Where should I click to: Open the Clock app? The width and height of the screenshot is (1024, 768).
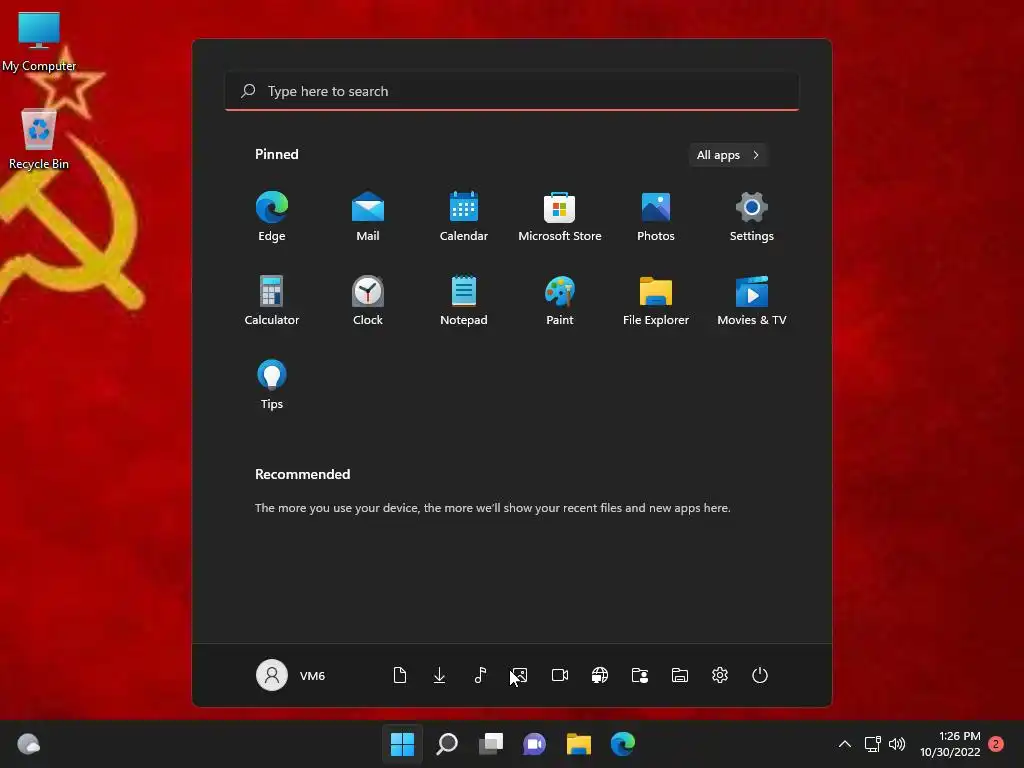click(x=368, y=300)
